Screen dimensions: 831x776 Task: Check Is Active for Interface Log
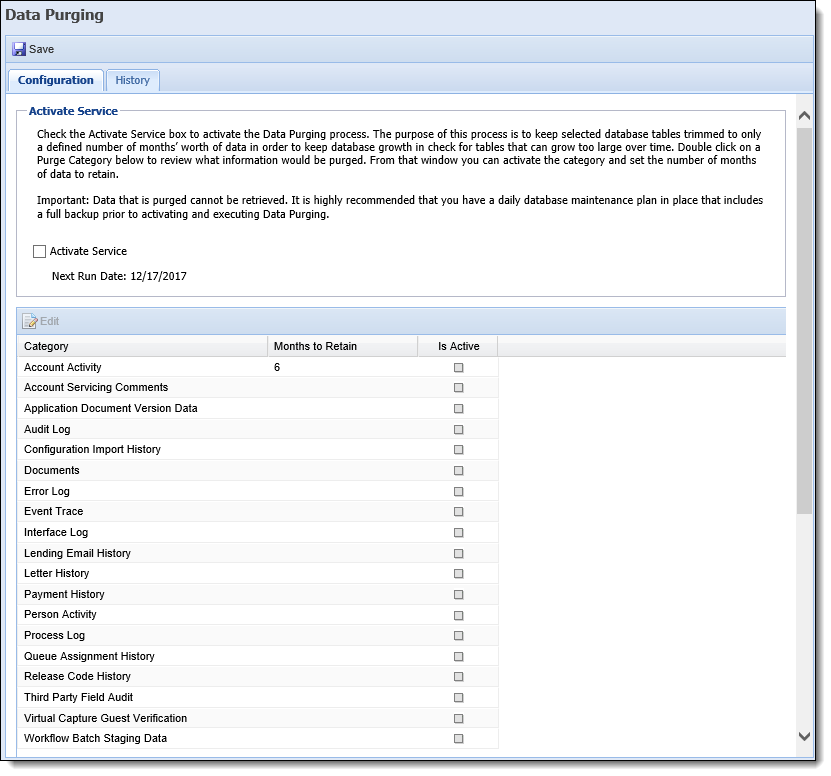click(x=458, y=533)
